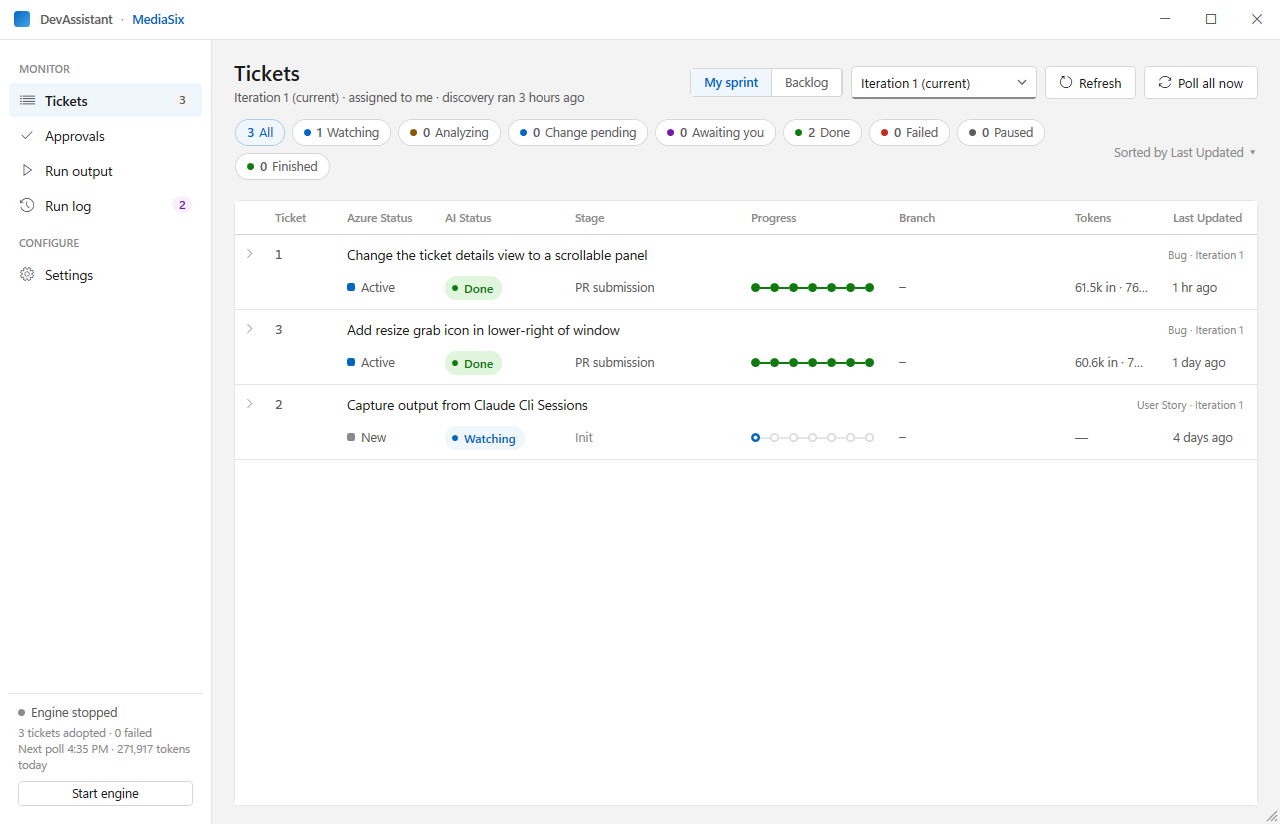Switch to the My sprint tab
1280x824 pixels.
tap(731, 83)
